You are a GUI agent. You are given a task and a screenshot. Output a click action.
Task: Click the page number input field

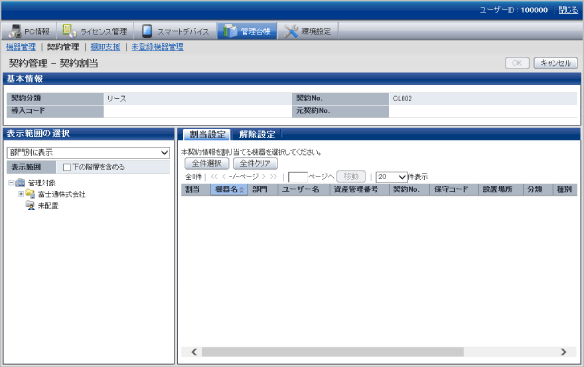point(298,177)
